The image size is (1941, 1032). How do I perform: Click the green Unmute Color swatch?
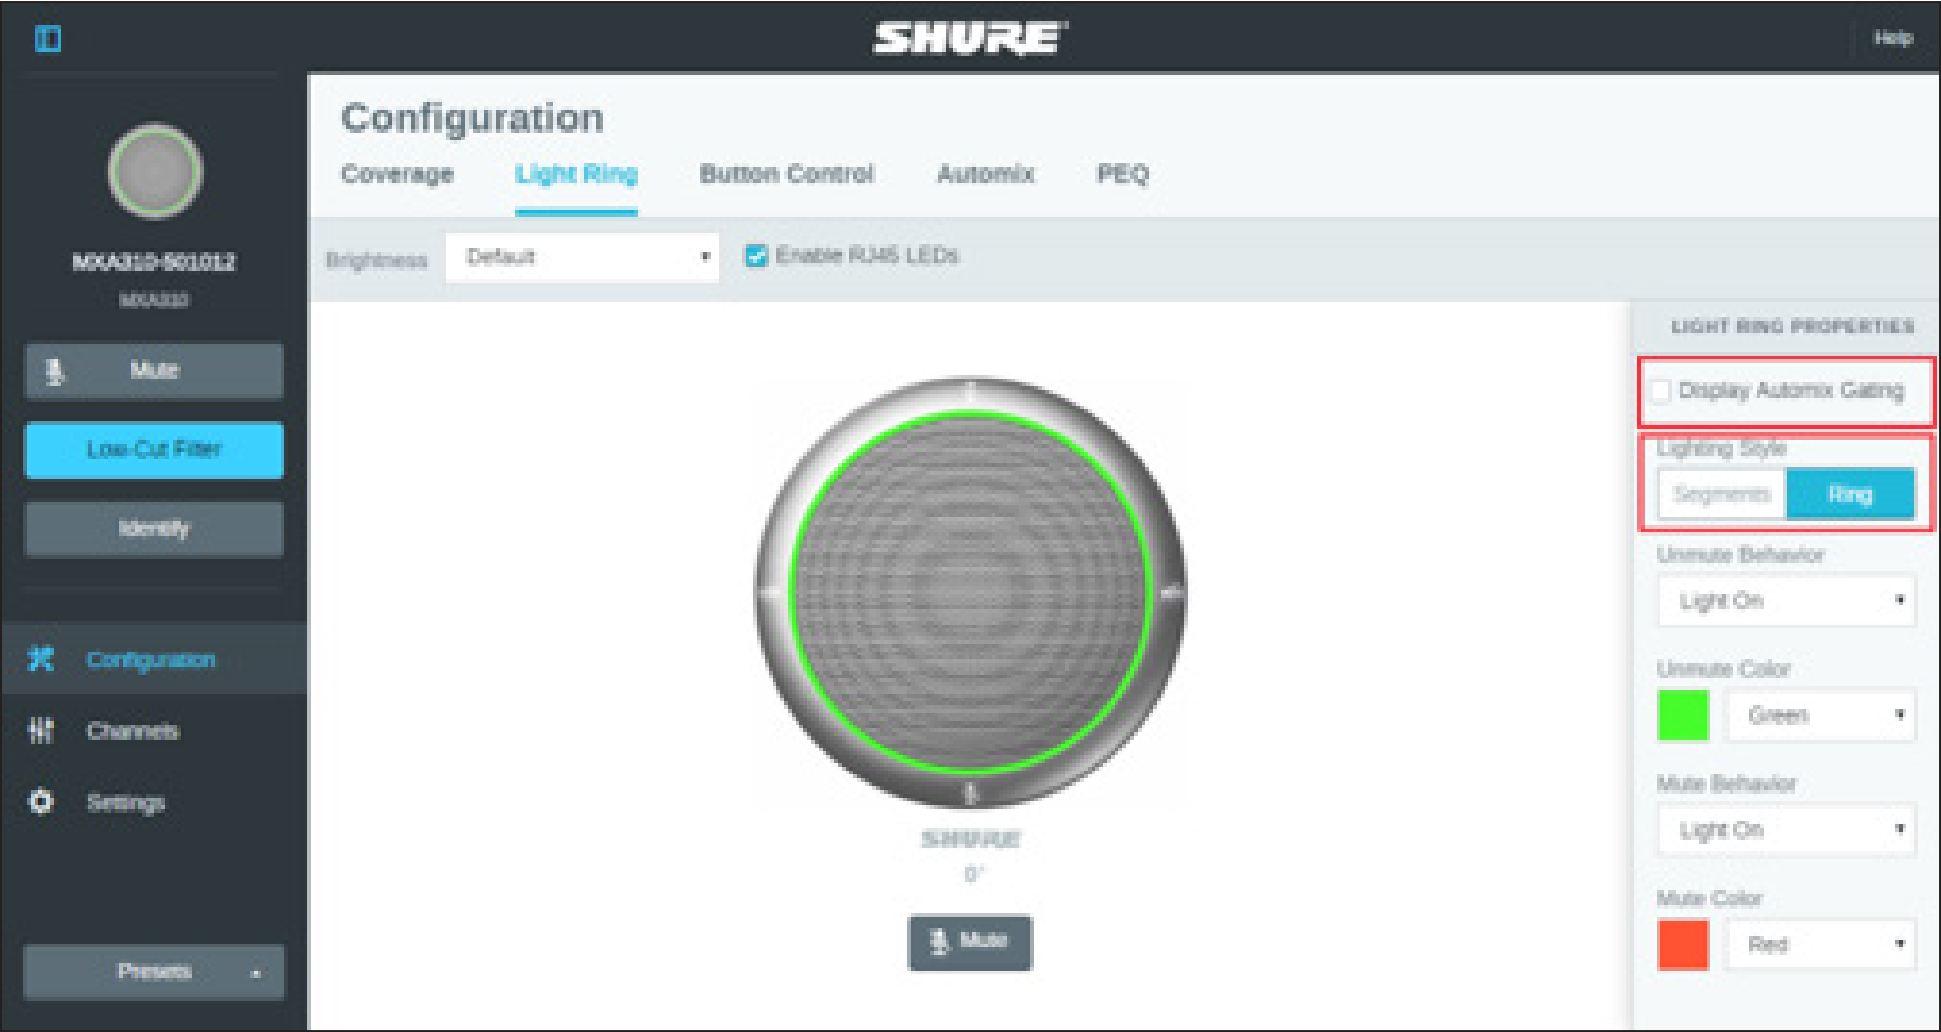point(1682,715)
